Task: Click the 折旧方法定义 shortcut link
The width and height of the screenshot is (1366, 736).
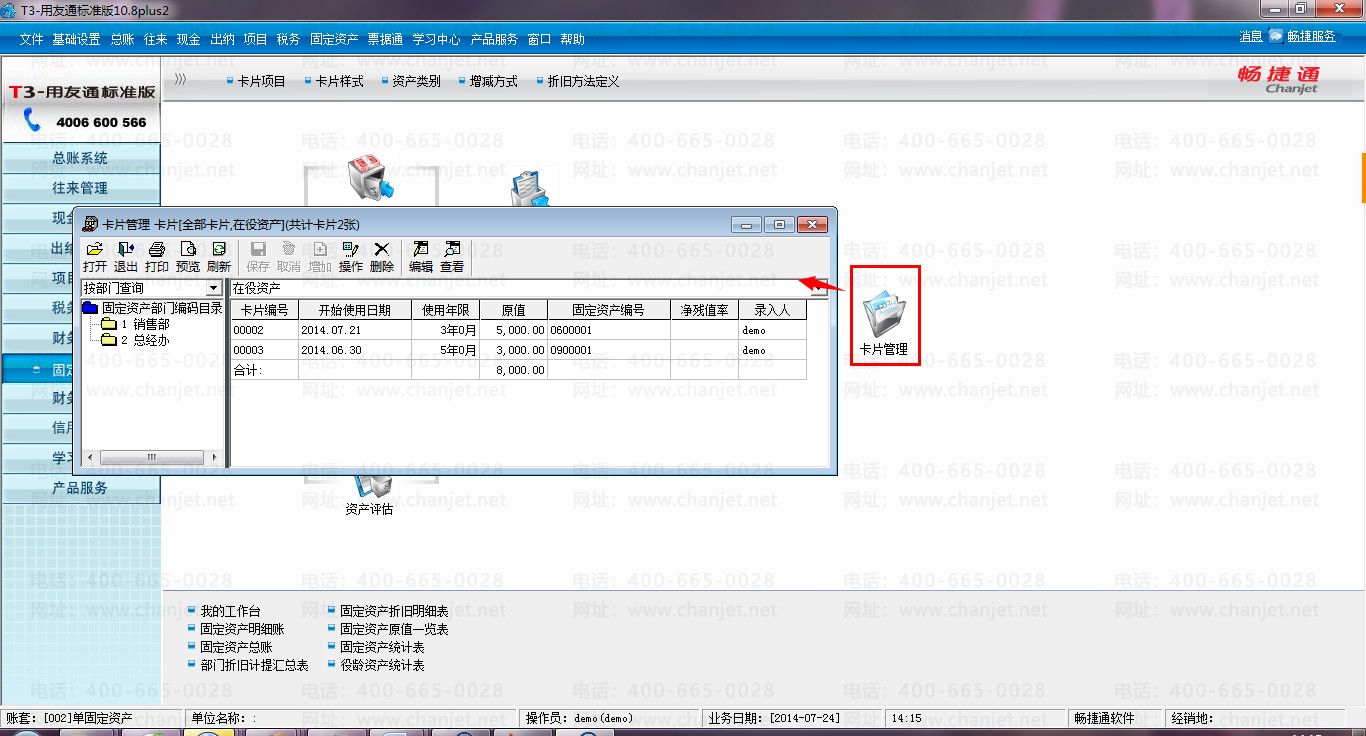Action: [583, 81]
